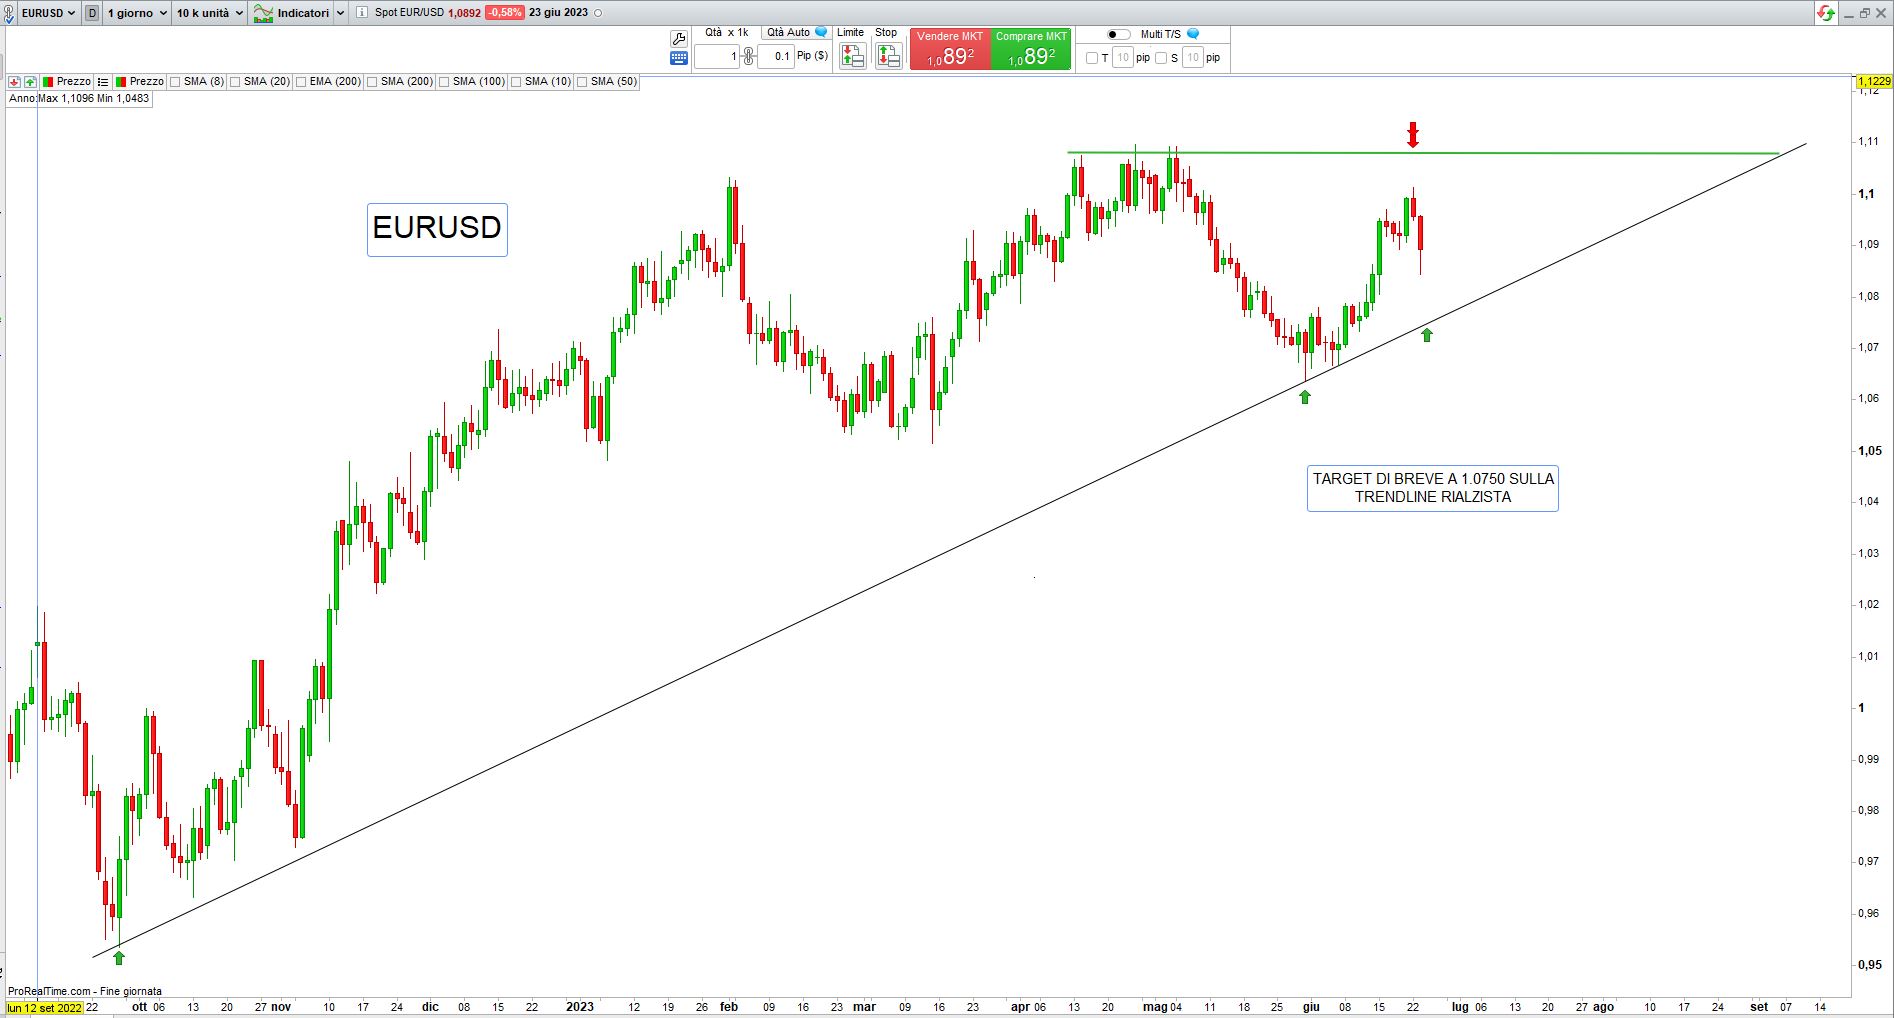Click the Limite order icon
The width and height of the screenshot is (1894, 1018).
pos(852,56)
